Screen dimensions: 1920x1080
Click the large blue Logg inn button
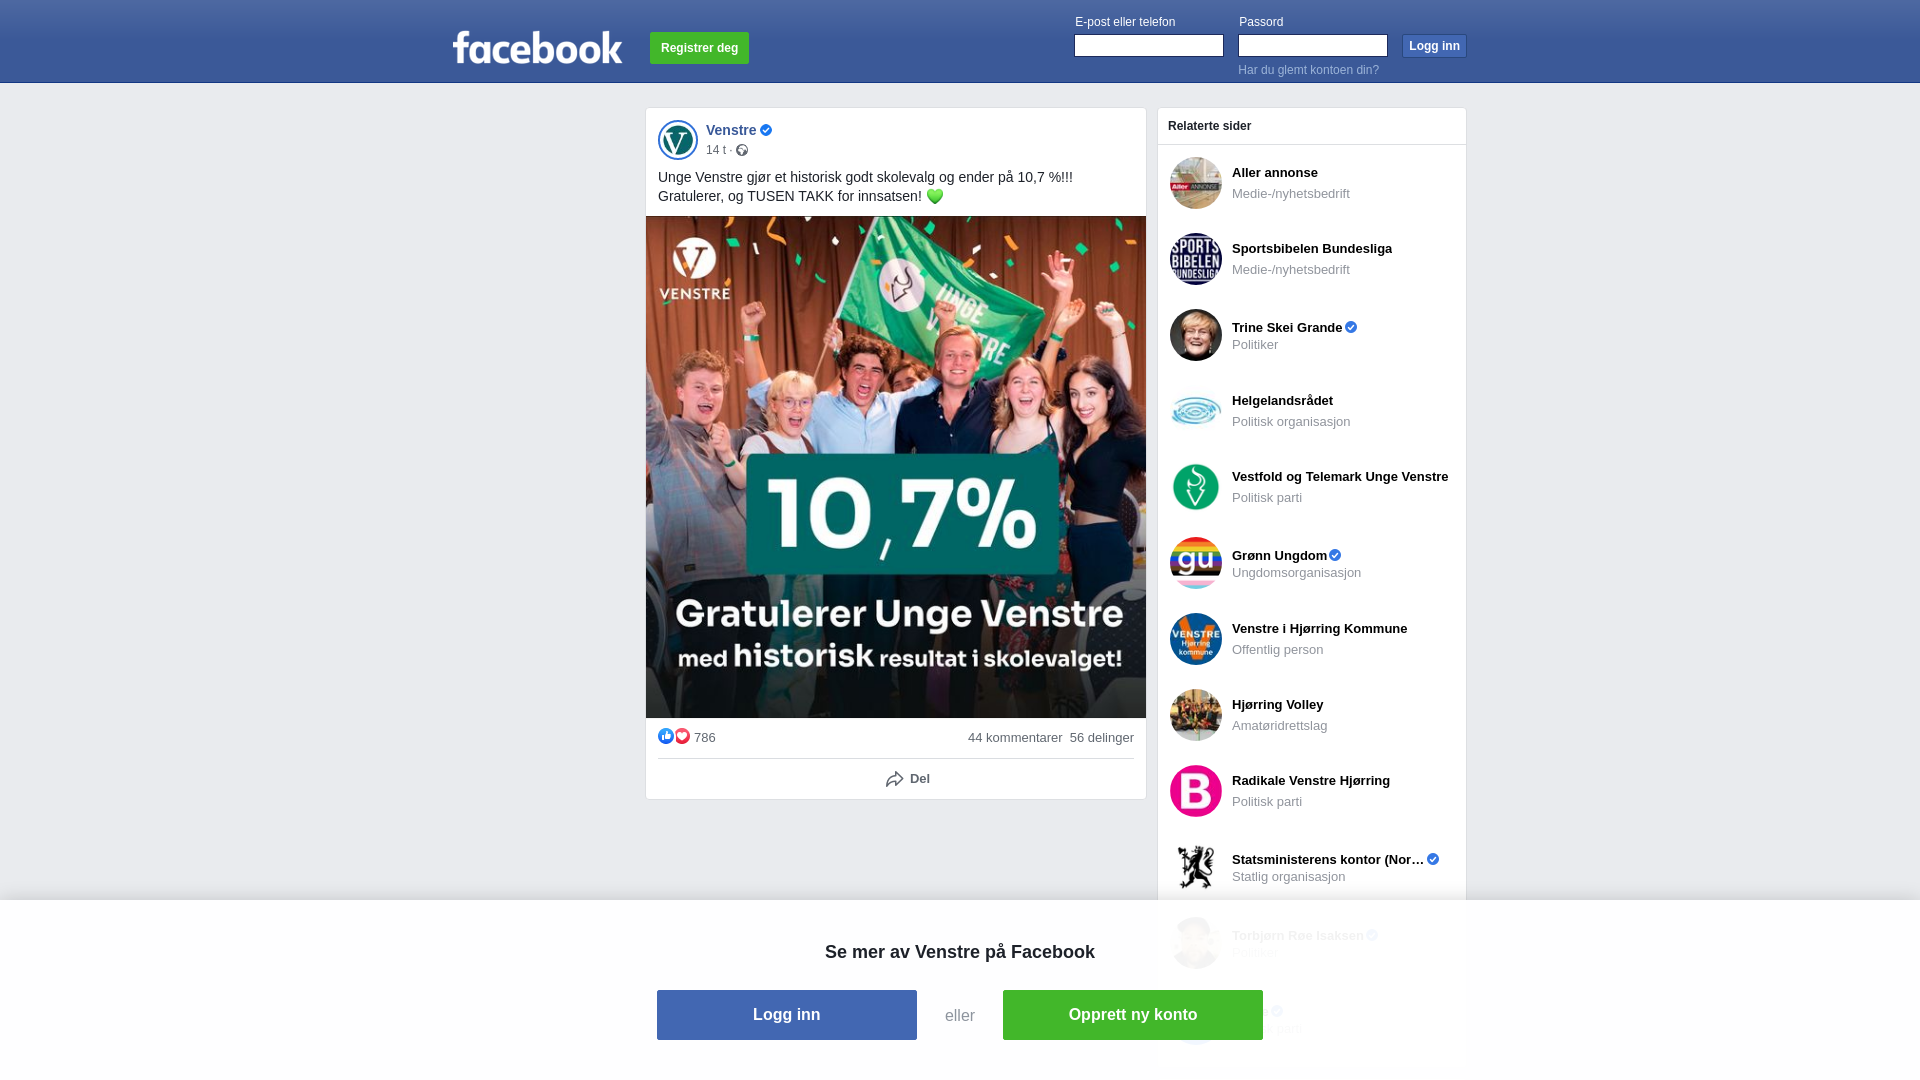click(x=787, y=1015)
